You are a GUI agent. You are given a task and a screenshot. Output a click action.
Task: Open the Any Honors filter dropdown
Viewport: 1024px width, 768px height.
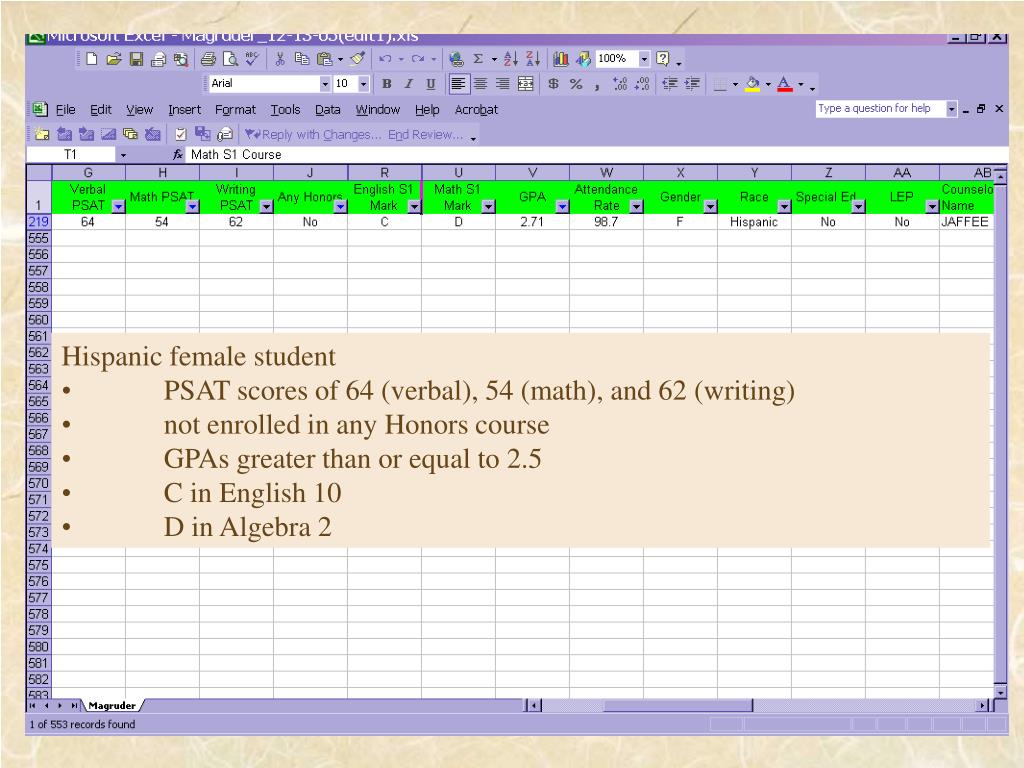click(x=340, y=206)
